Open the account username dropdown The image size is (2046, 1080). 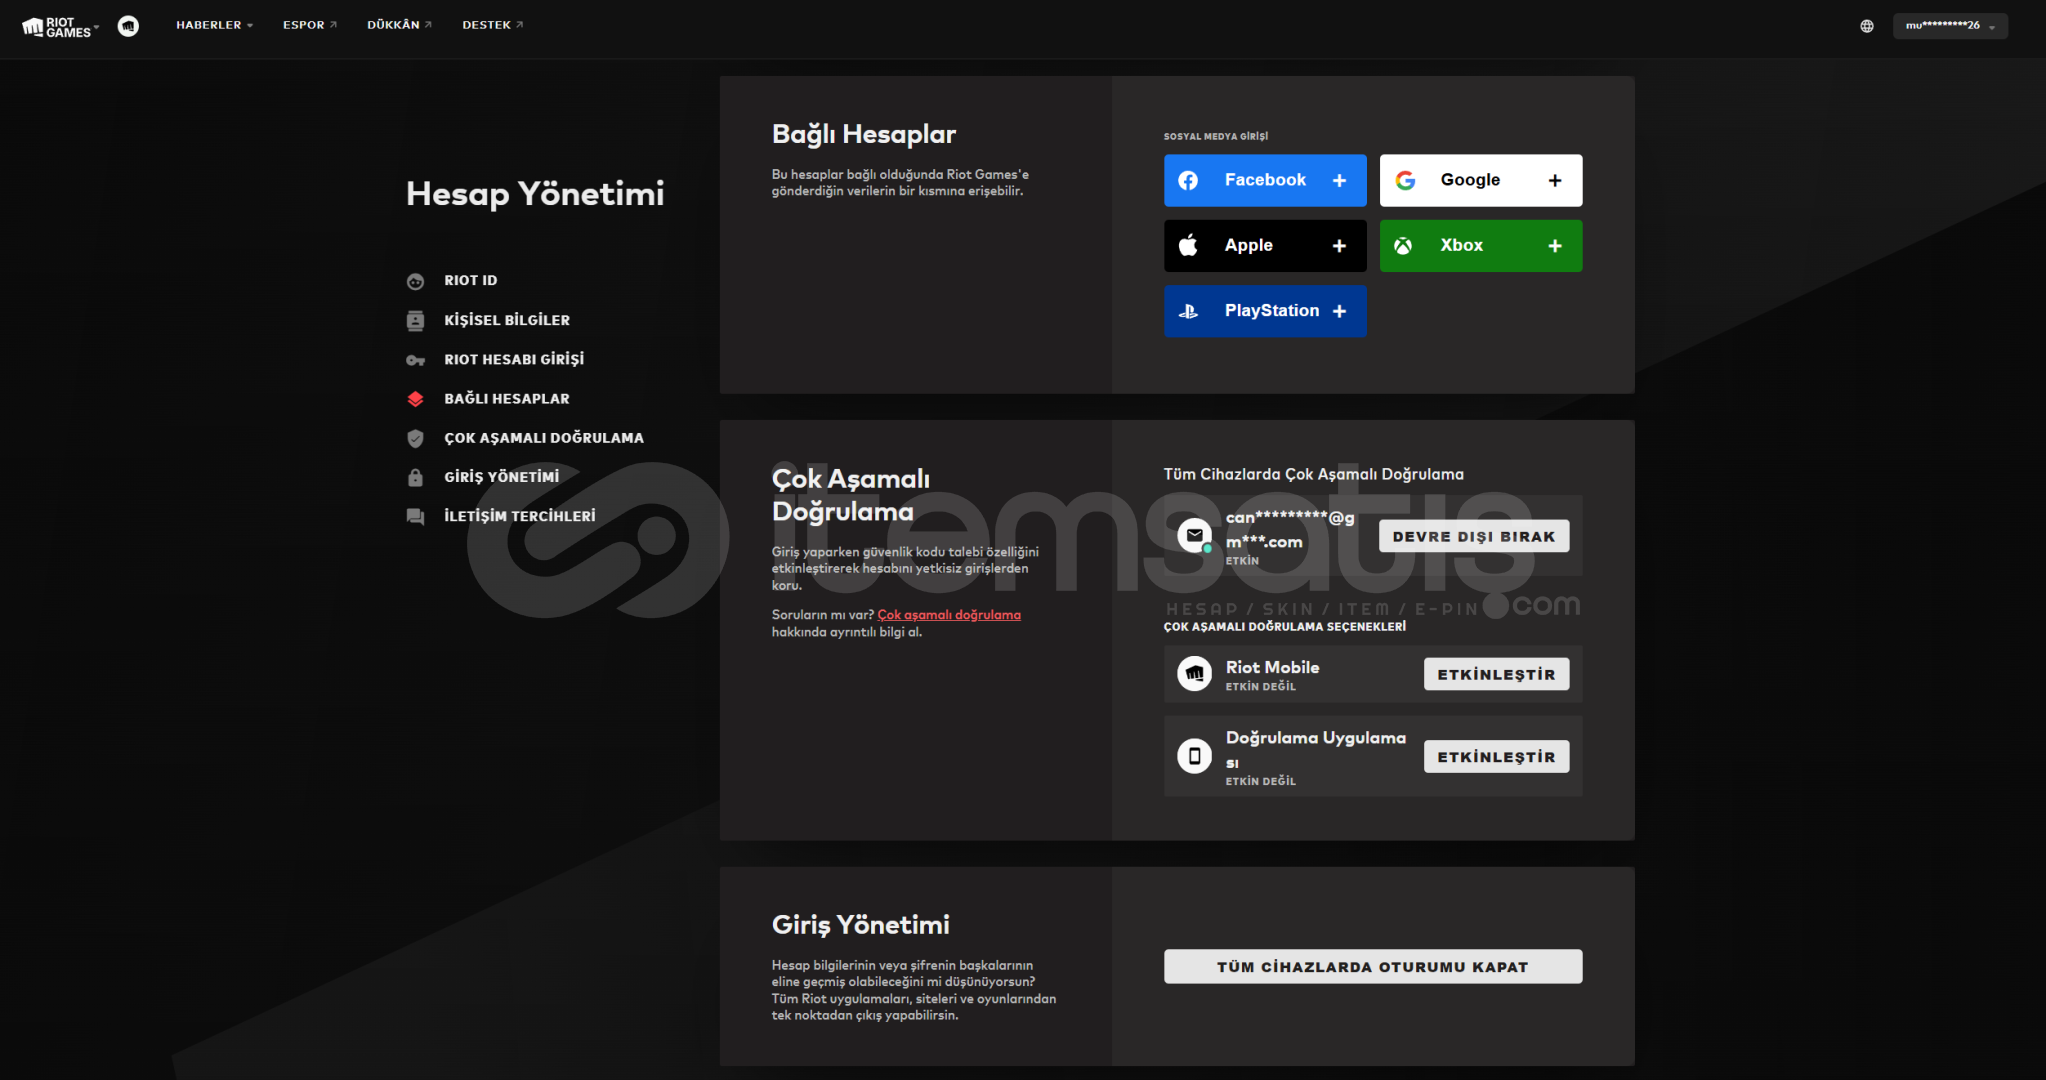click(x=1949, y=26)
